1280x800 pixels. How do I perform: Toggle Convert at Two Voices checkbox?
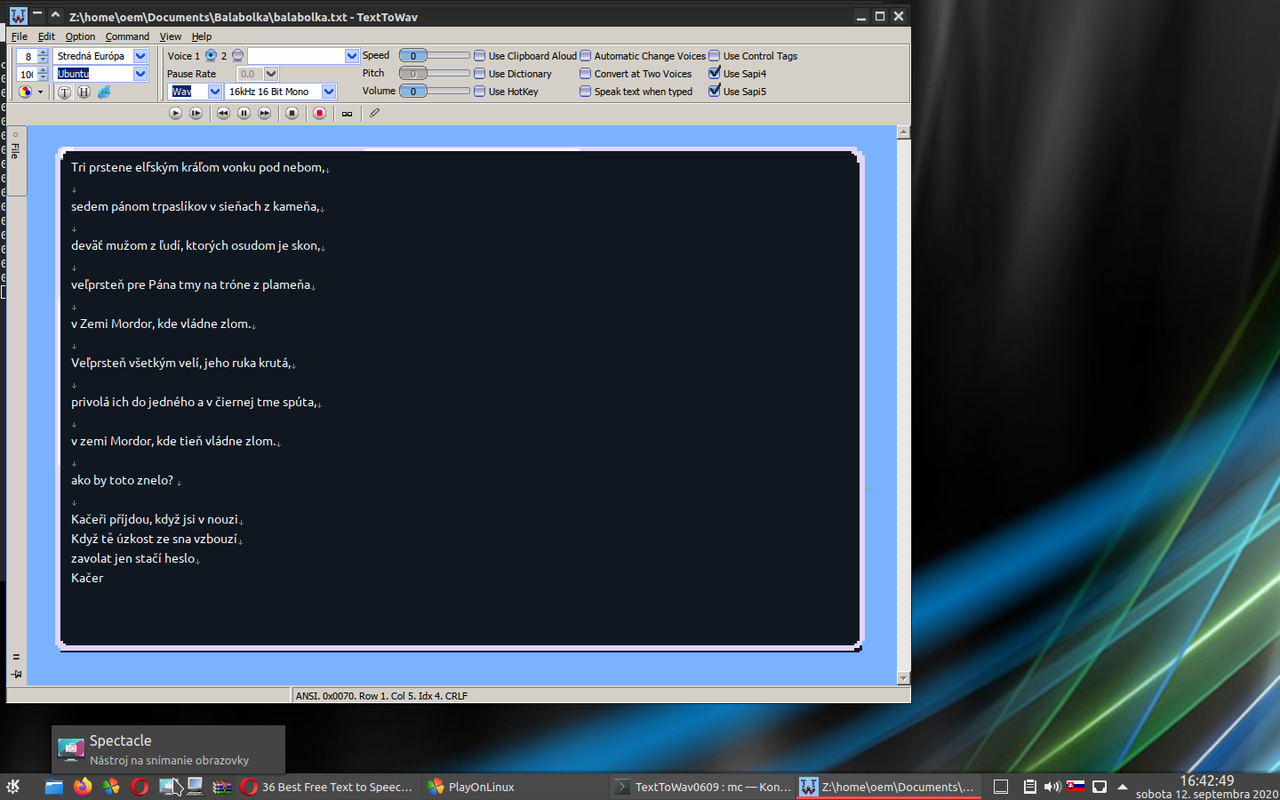586,74
